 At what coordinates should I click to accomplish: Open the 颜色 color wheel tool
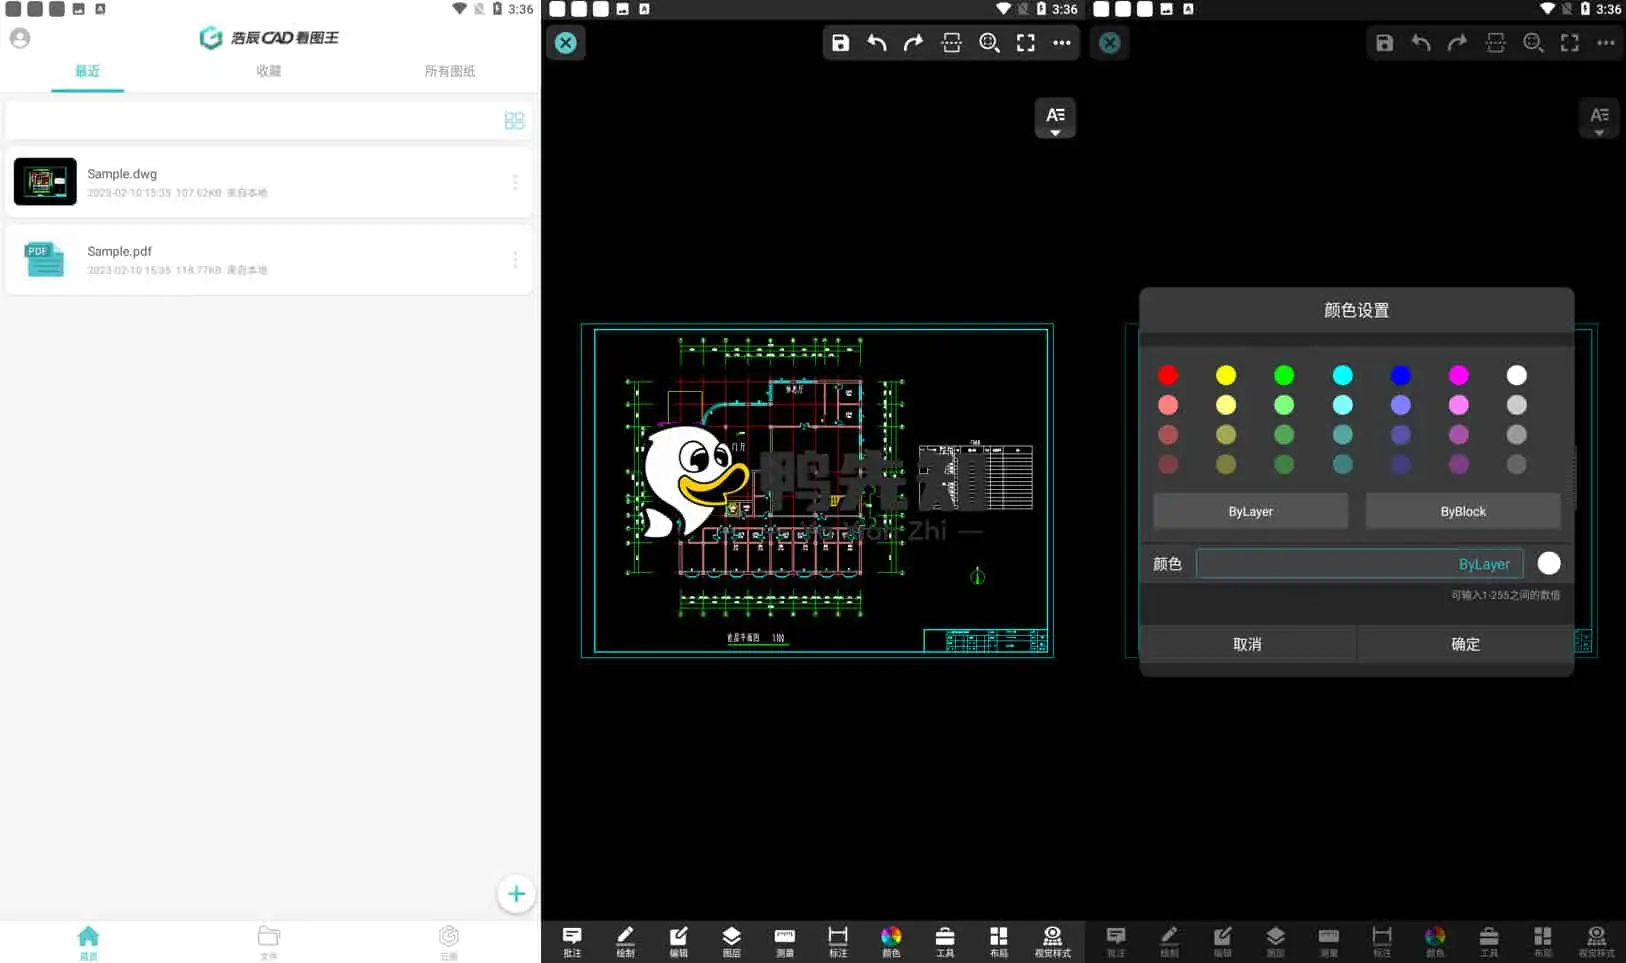pyautogui.click(x=891, y=940)
